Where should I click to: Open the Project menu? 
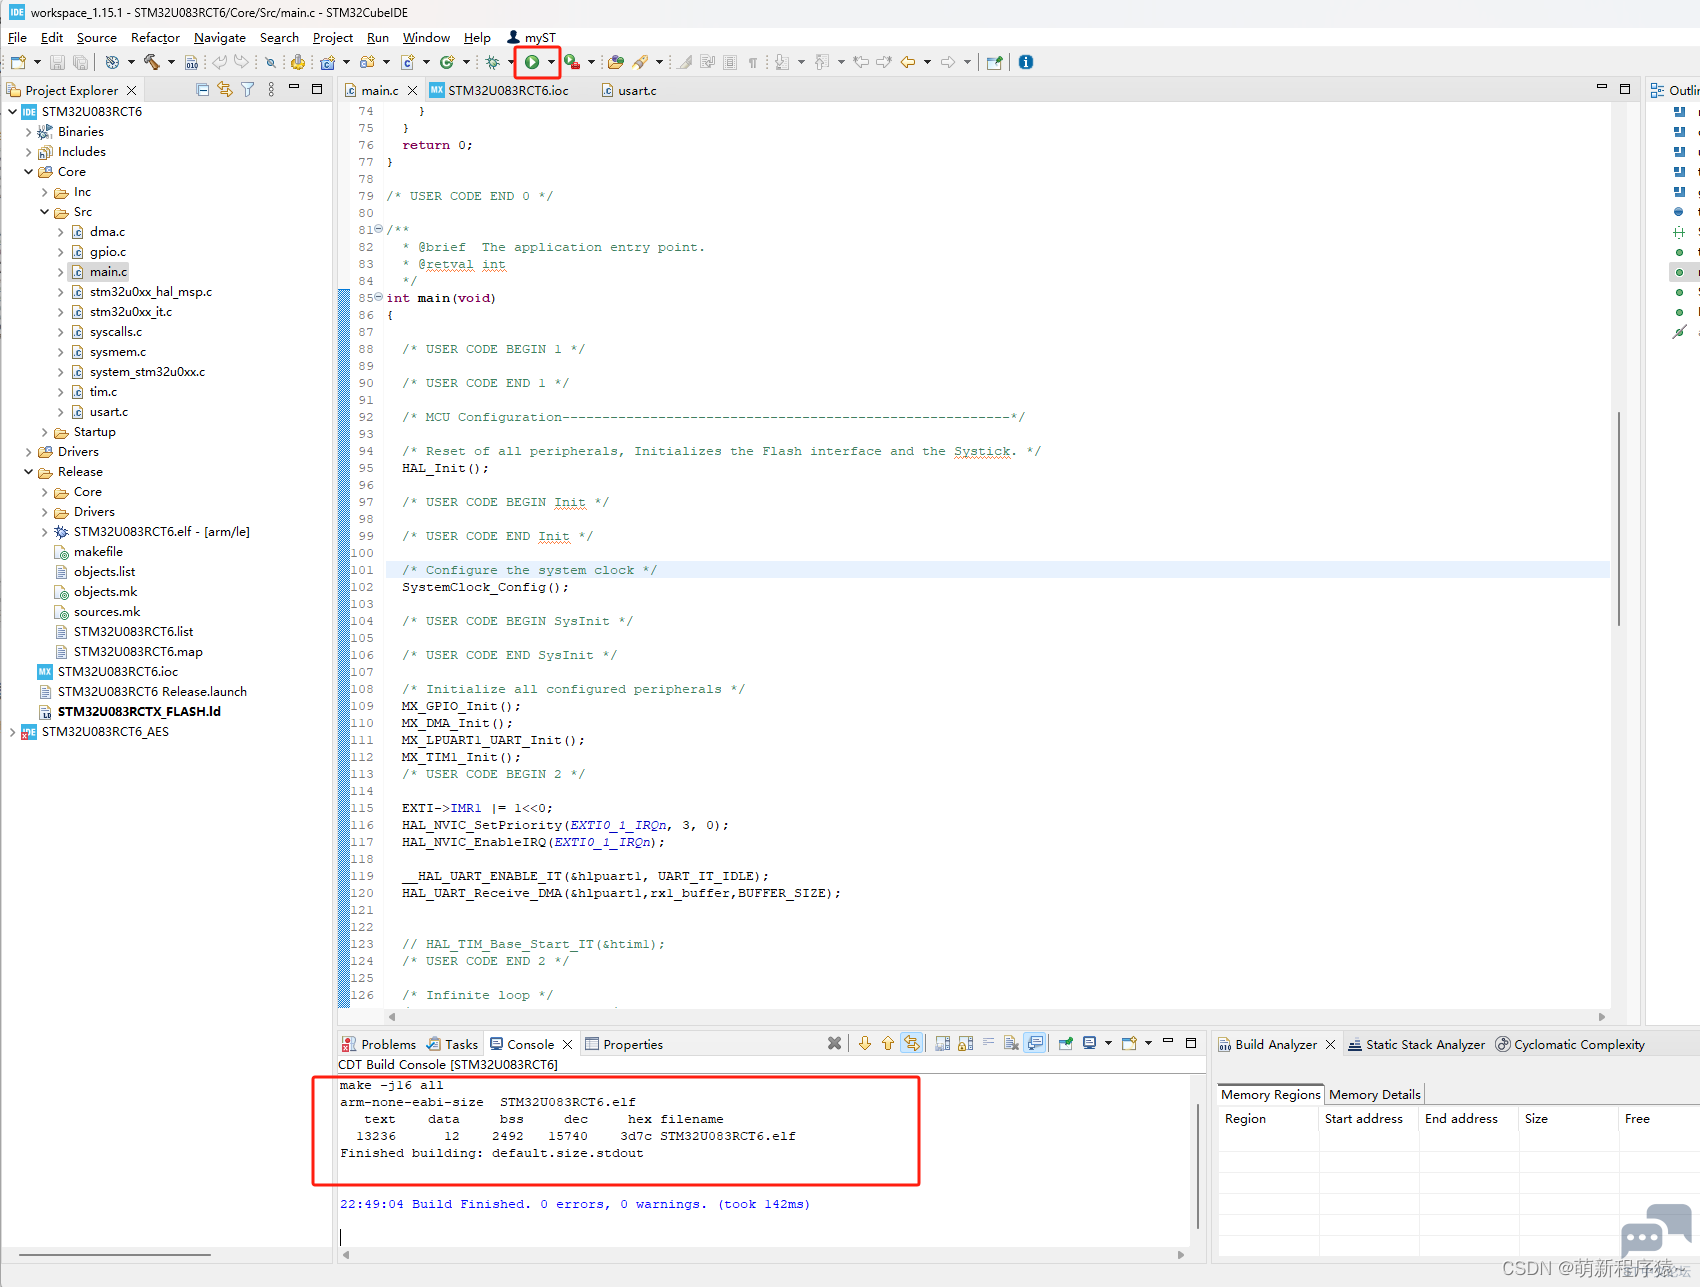tap(333, 38)
